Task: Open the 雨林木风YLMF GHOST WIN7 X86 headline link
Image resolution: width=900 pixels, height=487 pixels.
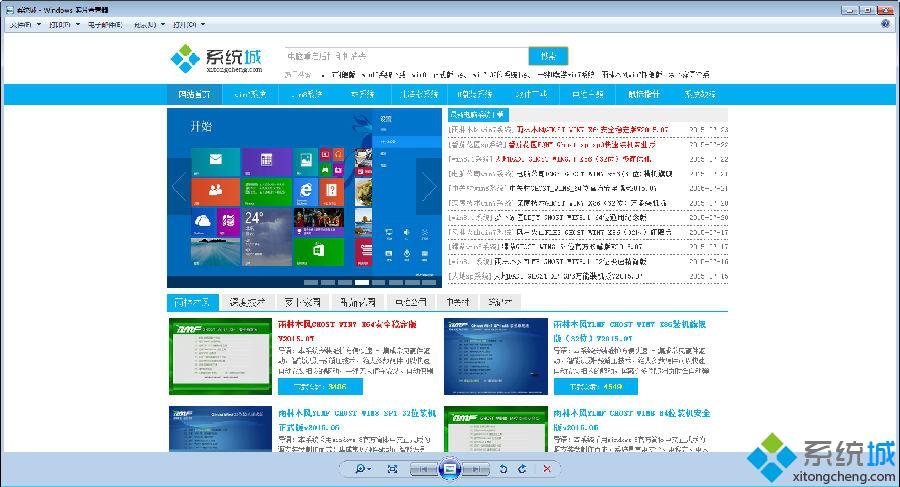Action: click(x=630, y=331)
